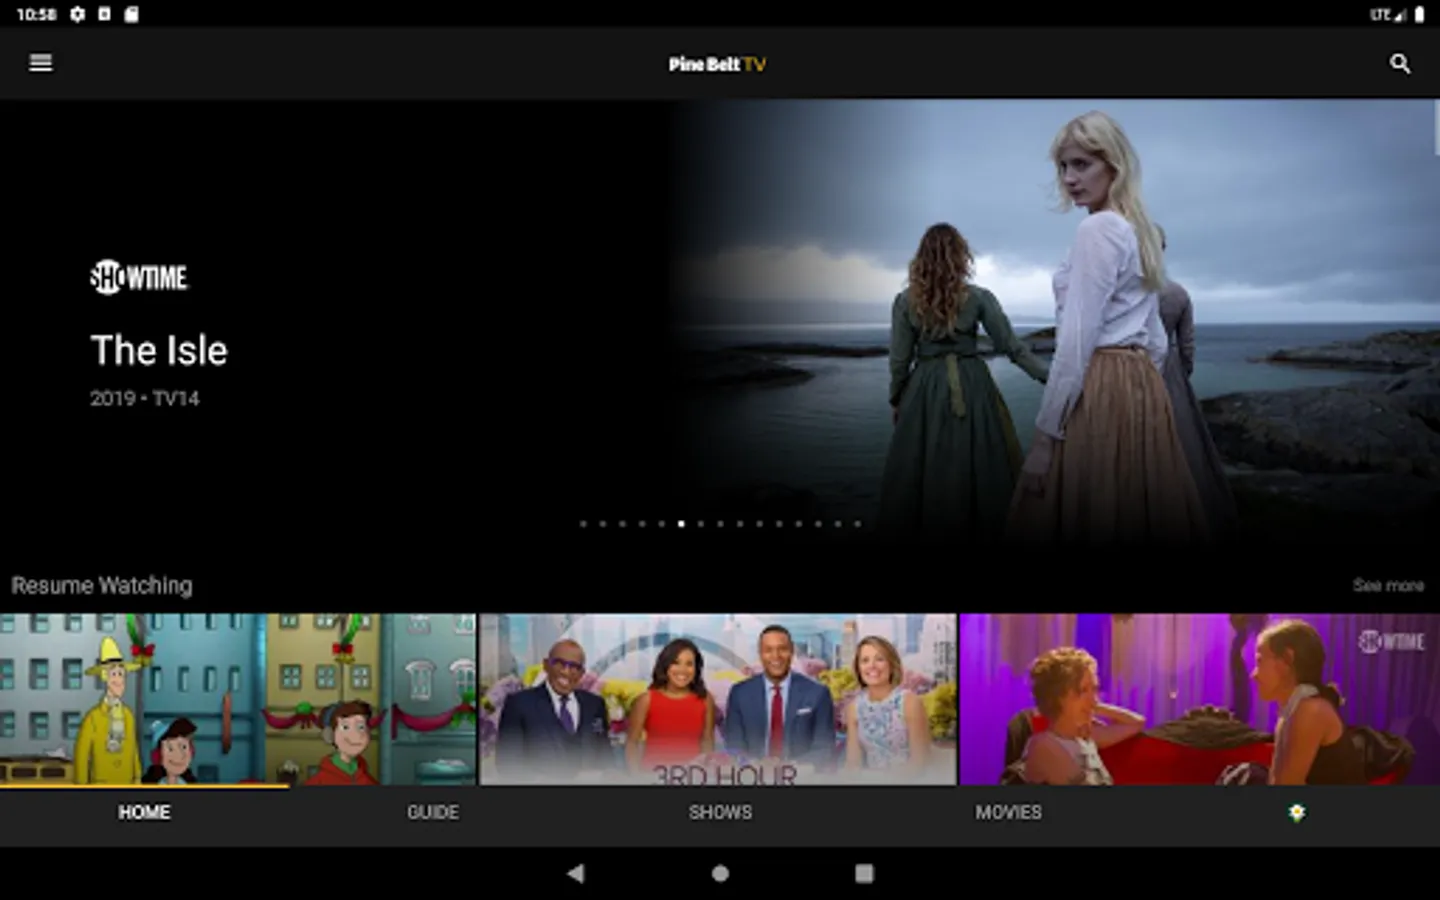Tap the Showtime logo on the featured banner
Viewport: 1440px width, 900px height.
[x=139, y=277]
